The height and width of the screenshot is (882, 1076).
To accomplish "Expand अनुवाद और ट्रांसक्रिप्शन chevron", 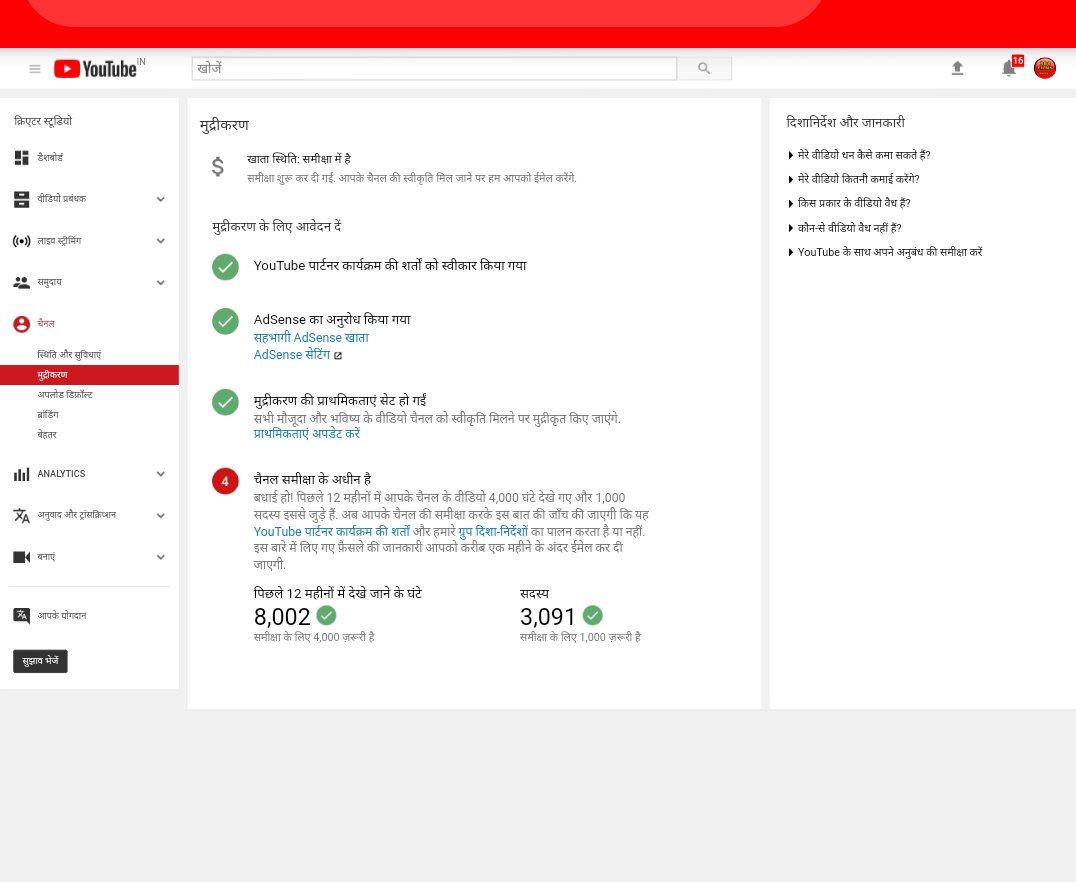I will [161, 515].
